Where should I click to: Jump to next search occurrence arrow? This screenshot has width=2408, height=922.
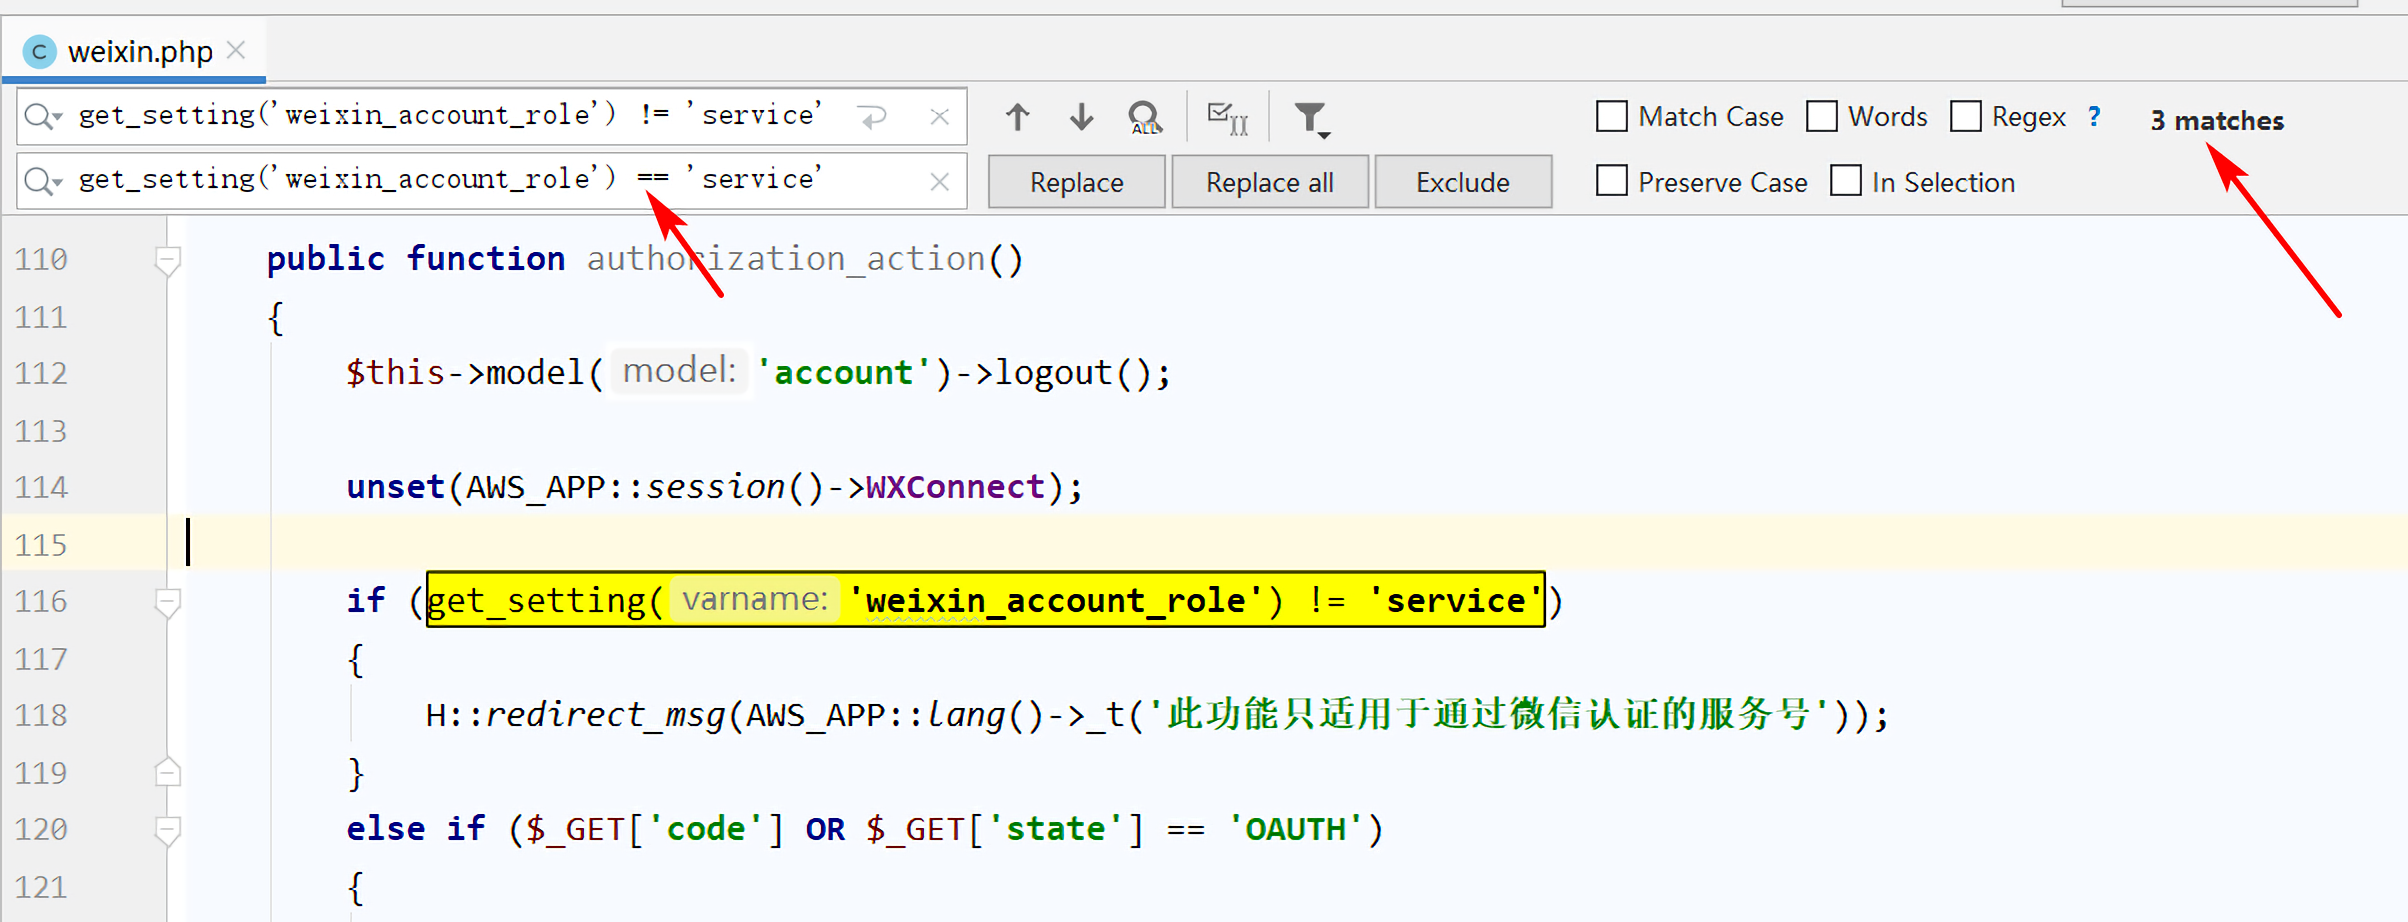[x=1081, y=117]
